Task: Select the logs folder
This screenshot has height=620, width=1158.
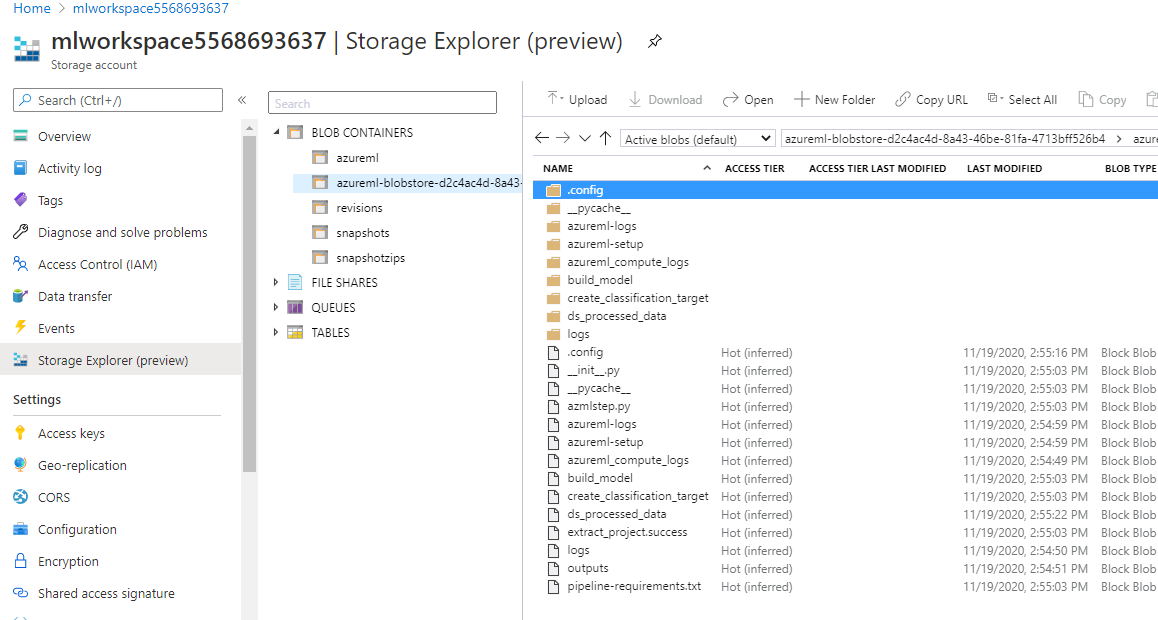Action: pos(578,334)
